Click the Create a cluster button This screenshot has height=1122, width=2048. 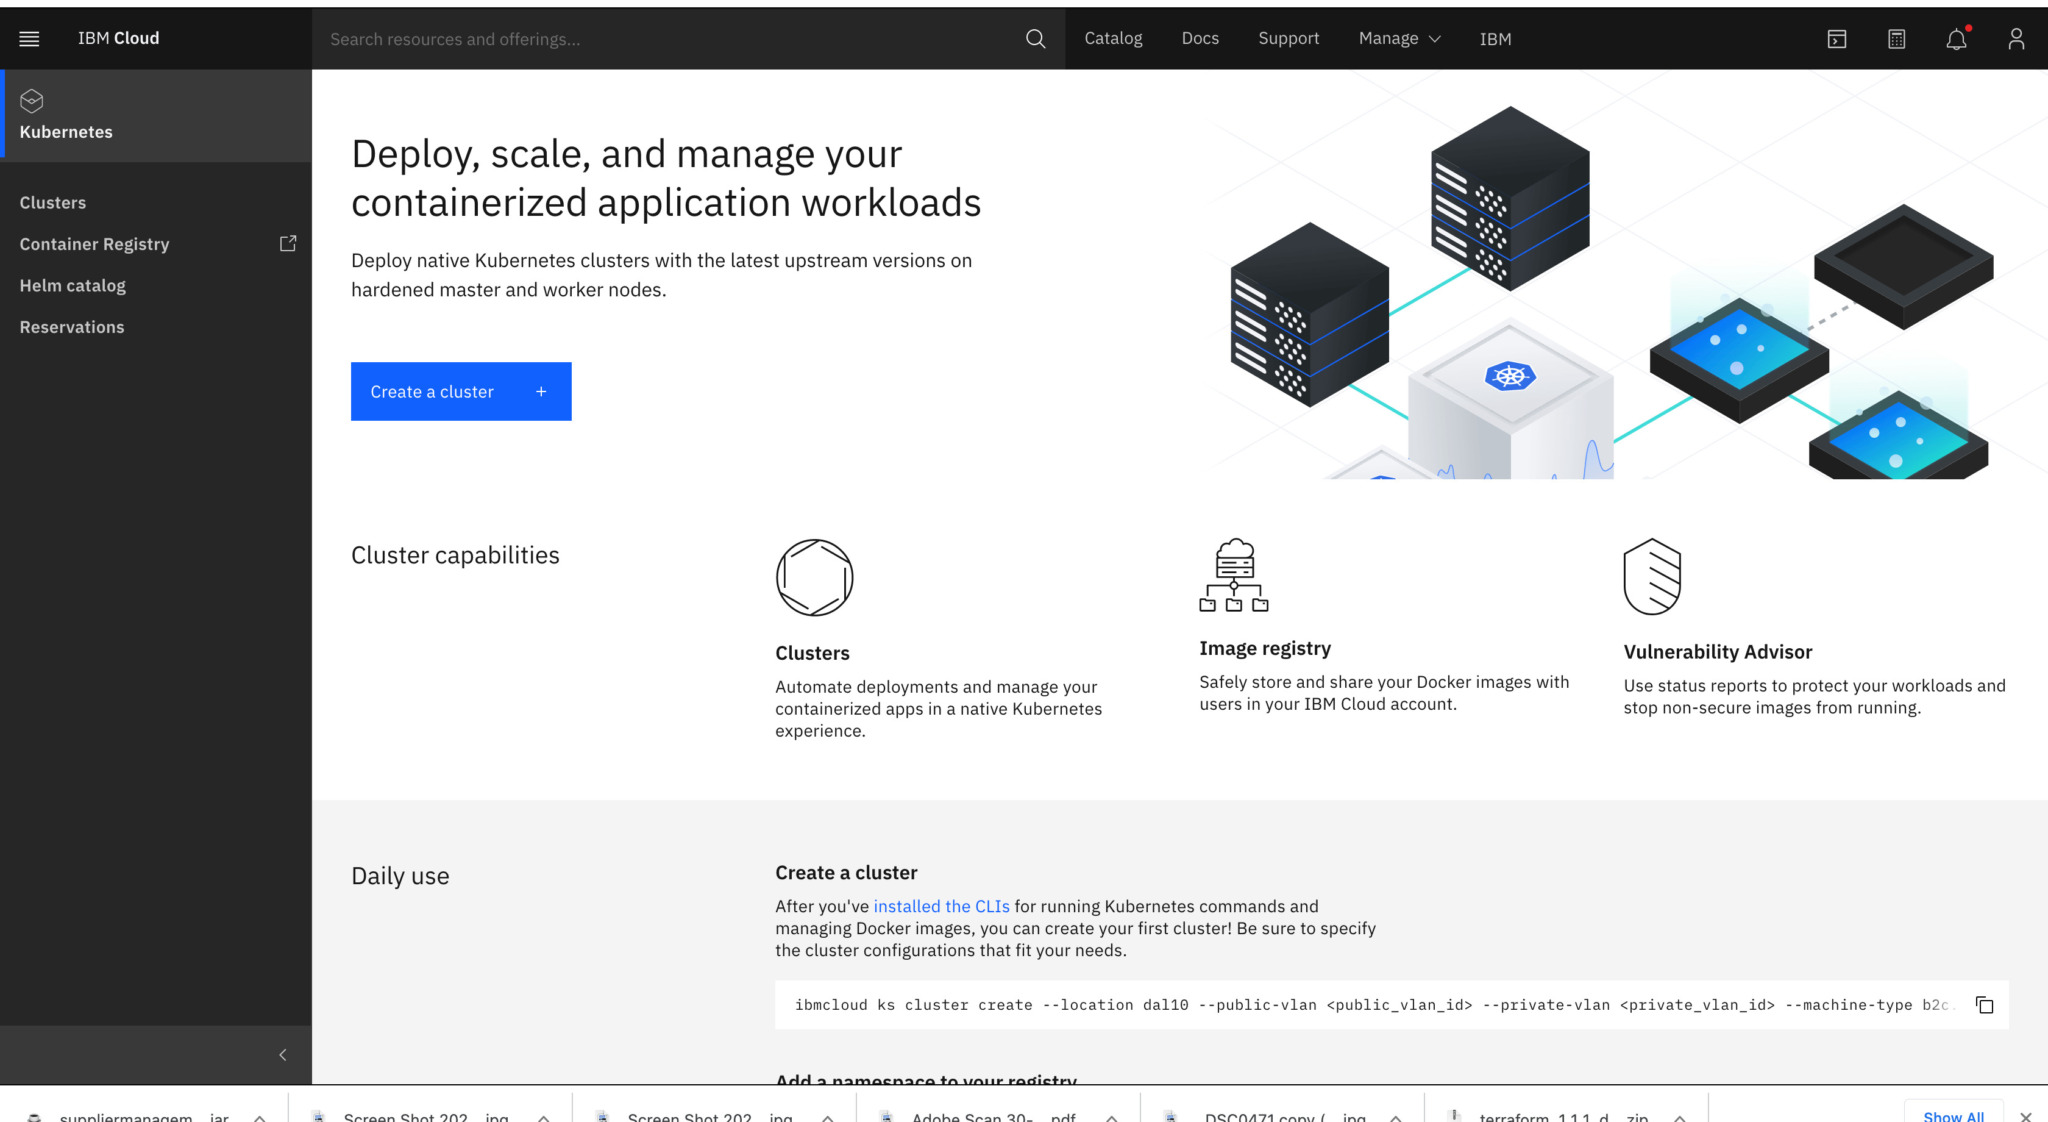pos(460,391)
